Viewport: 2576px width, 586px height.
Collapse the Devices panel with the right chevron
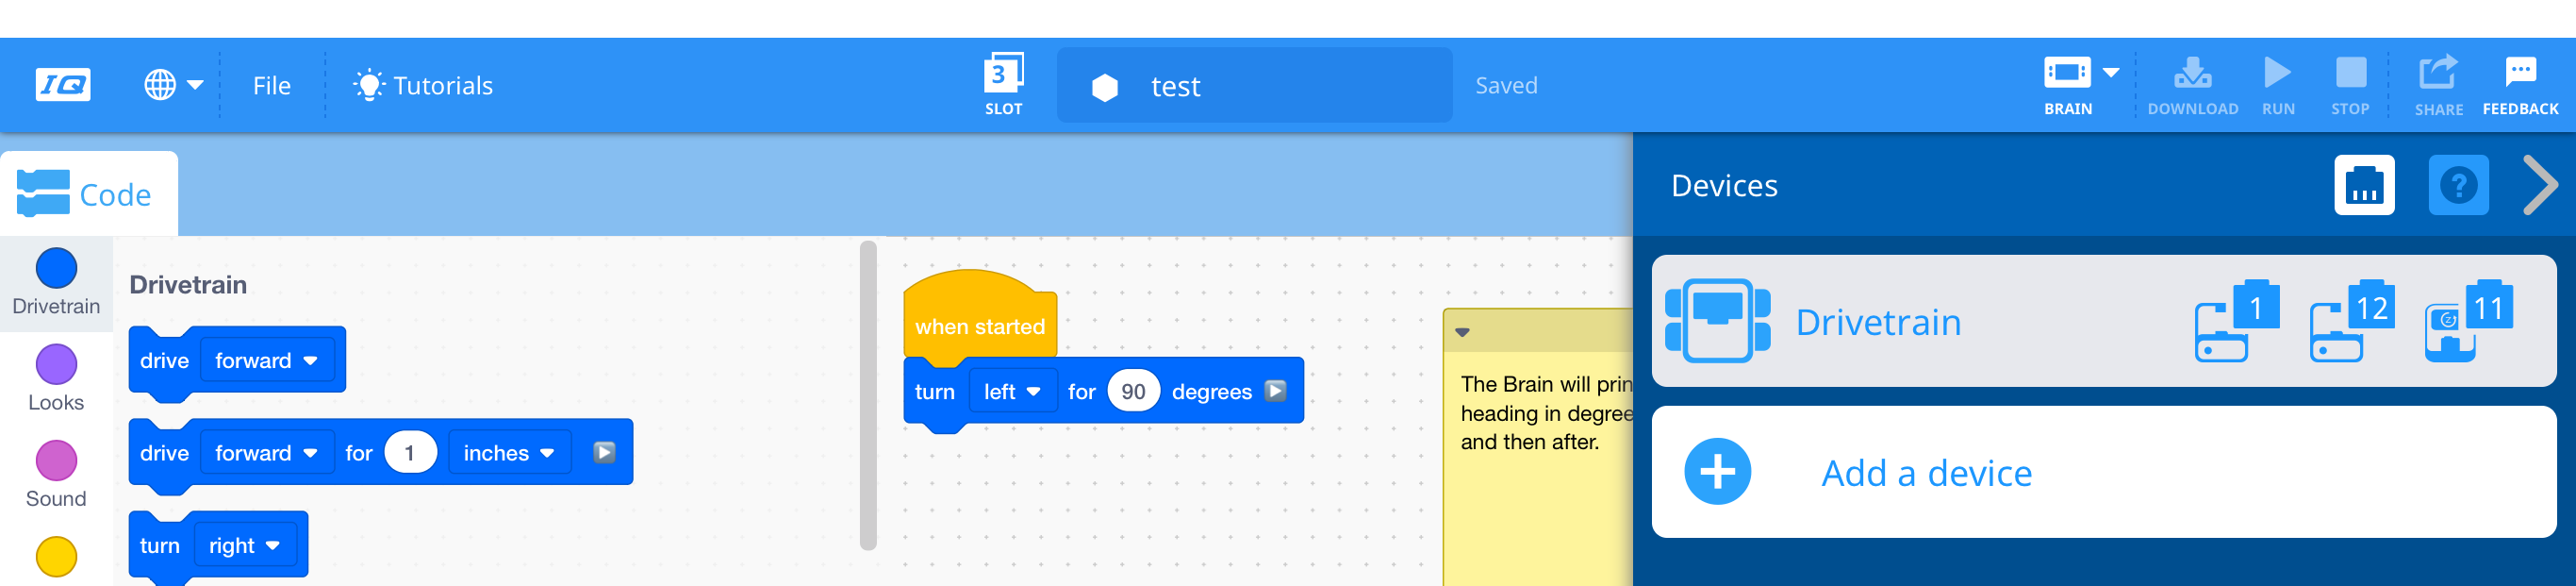(2538, 185)
